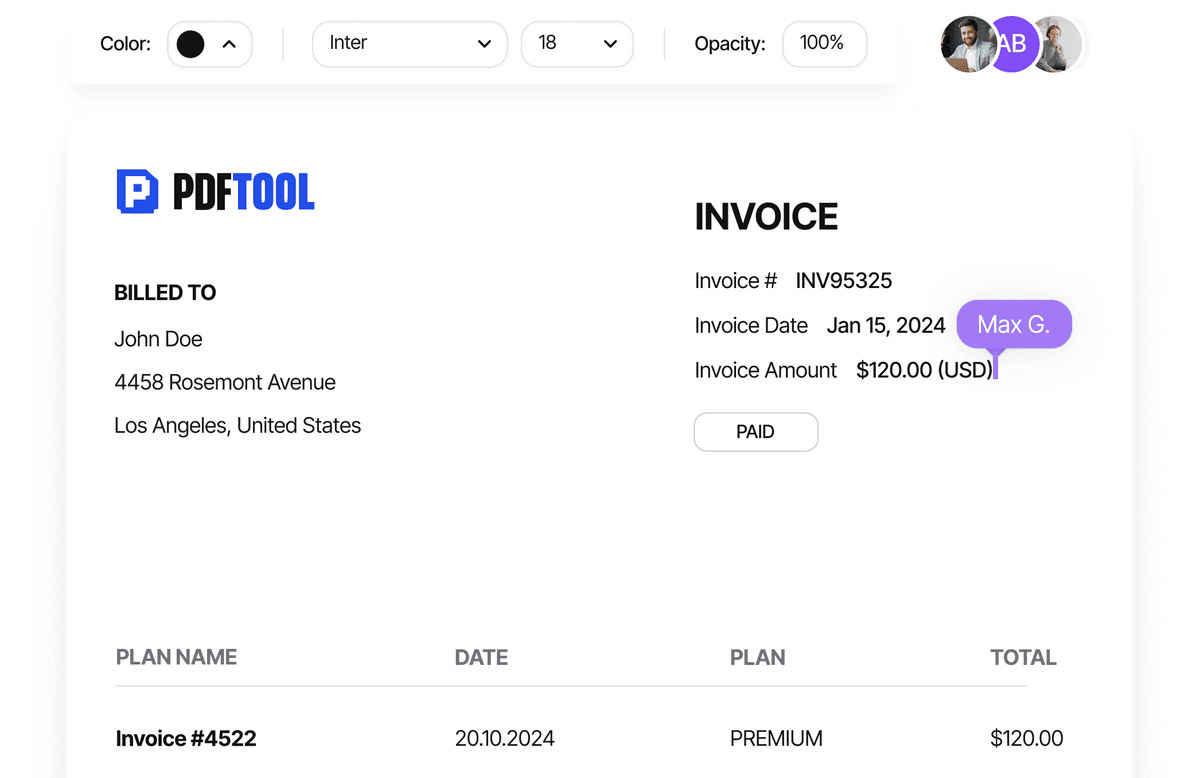Click the purple AB collaborator avatar
The image size is (1200, 778).
1012,44
